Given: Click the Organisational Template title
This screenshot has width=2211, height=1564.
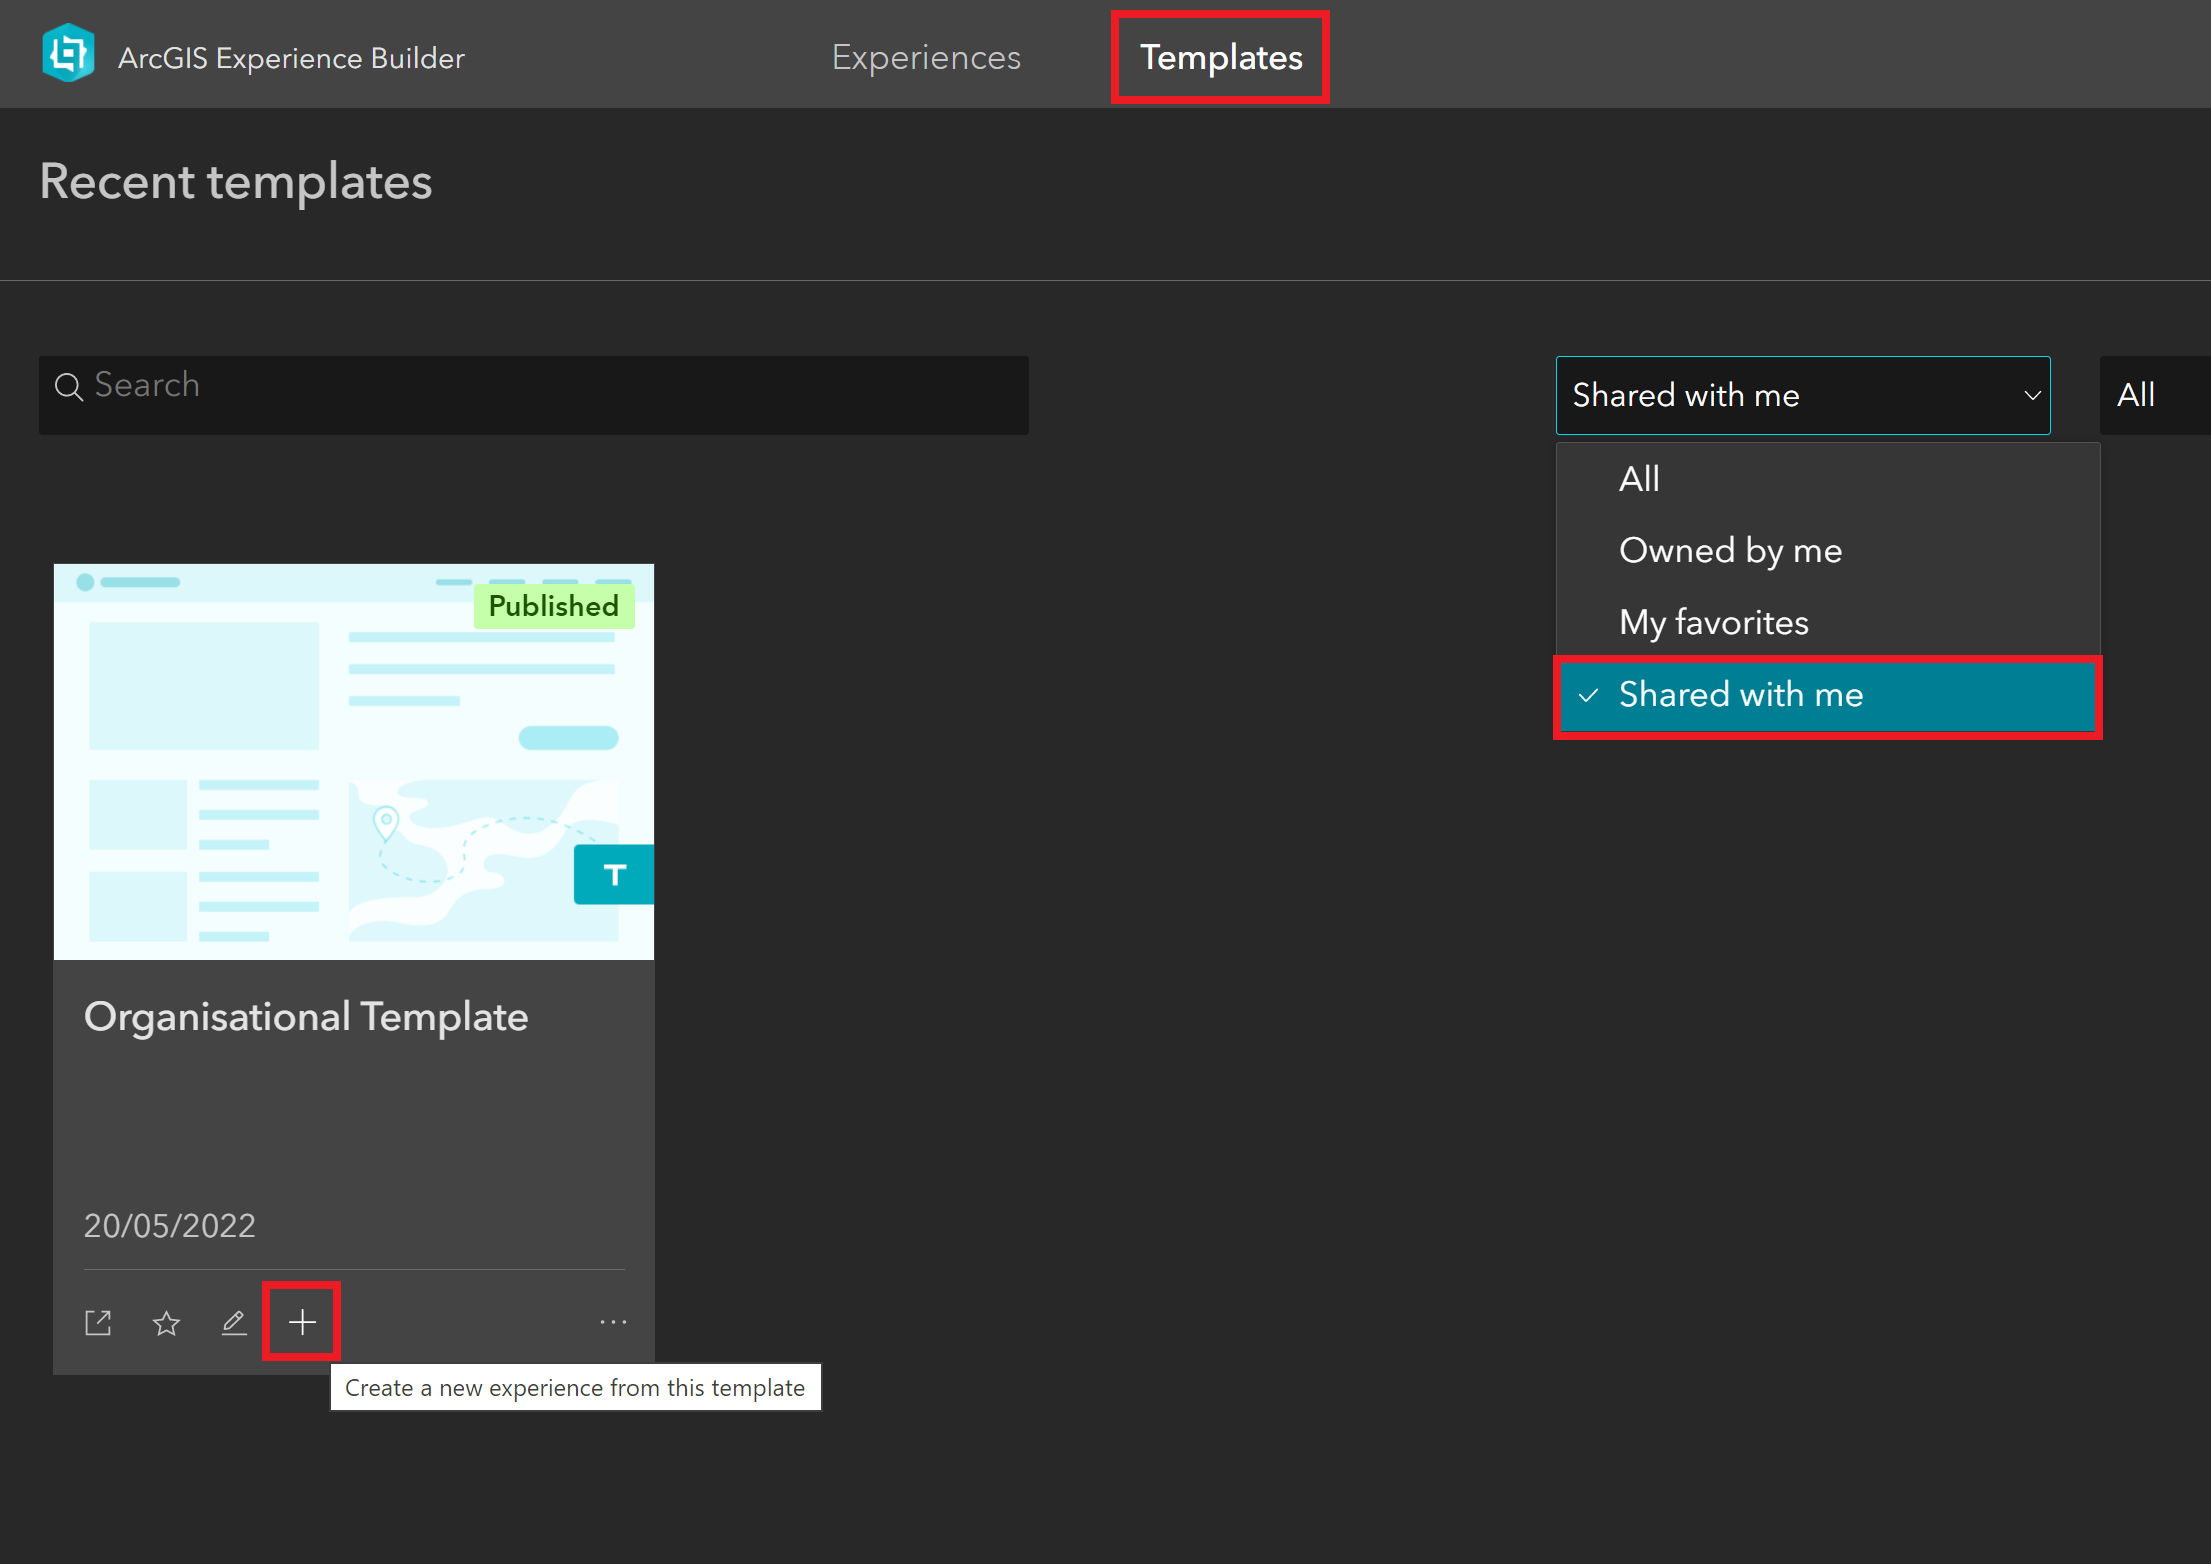Looking at the screenshot, I should 306,1017.
